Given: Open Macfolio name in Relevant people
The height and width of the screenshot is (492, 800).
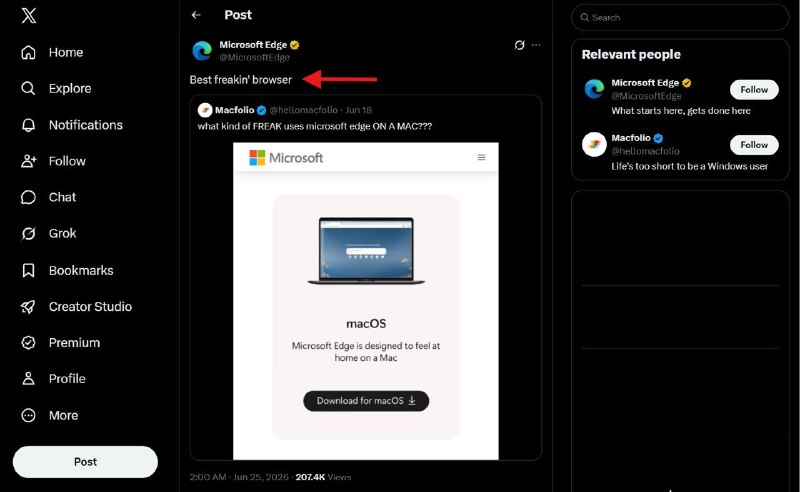Looking at the screenshot, I should [631, 138].
